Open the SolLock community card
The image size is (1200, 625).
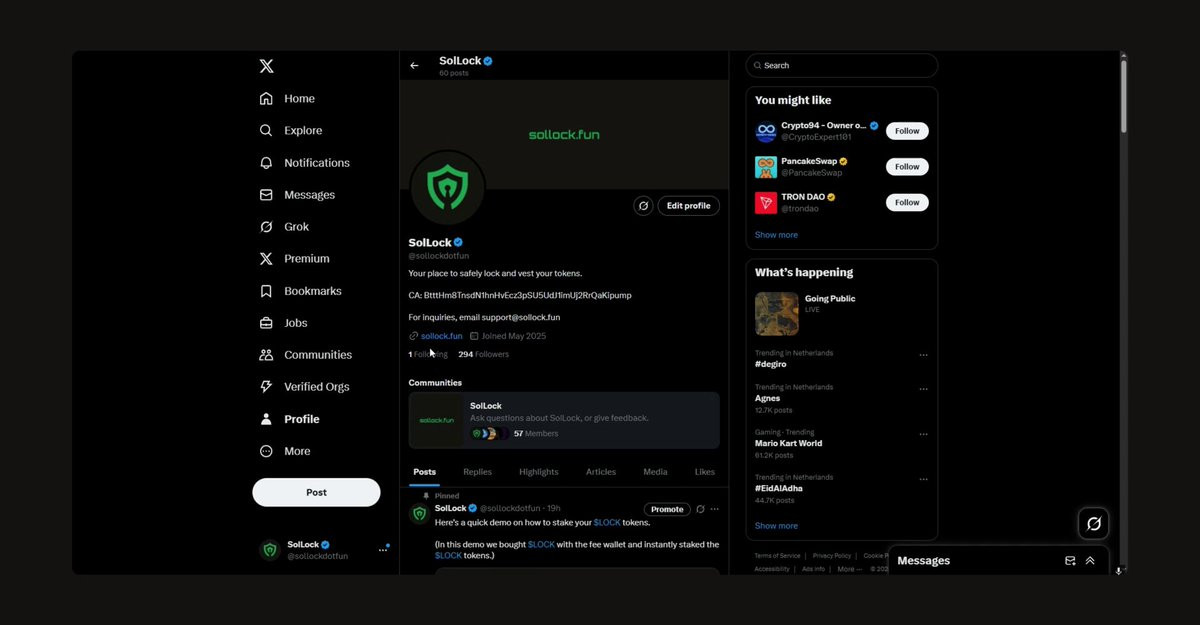click(x=564, y=420)
